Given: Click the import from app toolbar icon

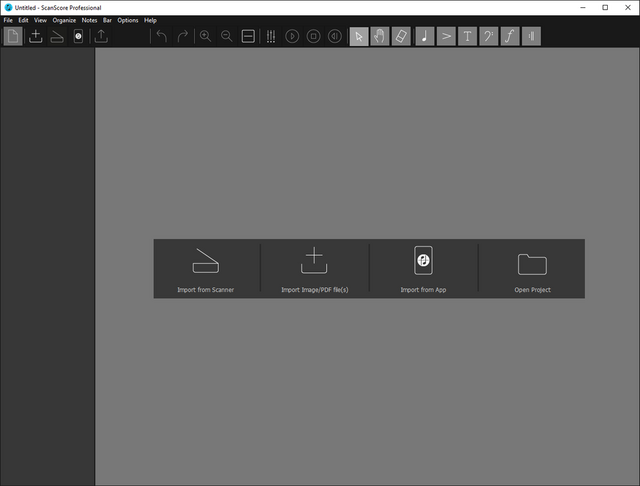Looking at the screenshot, I should [x=78, y=36].
